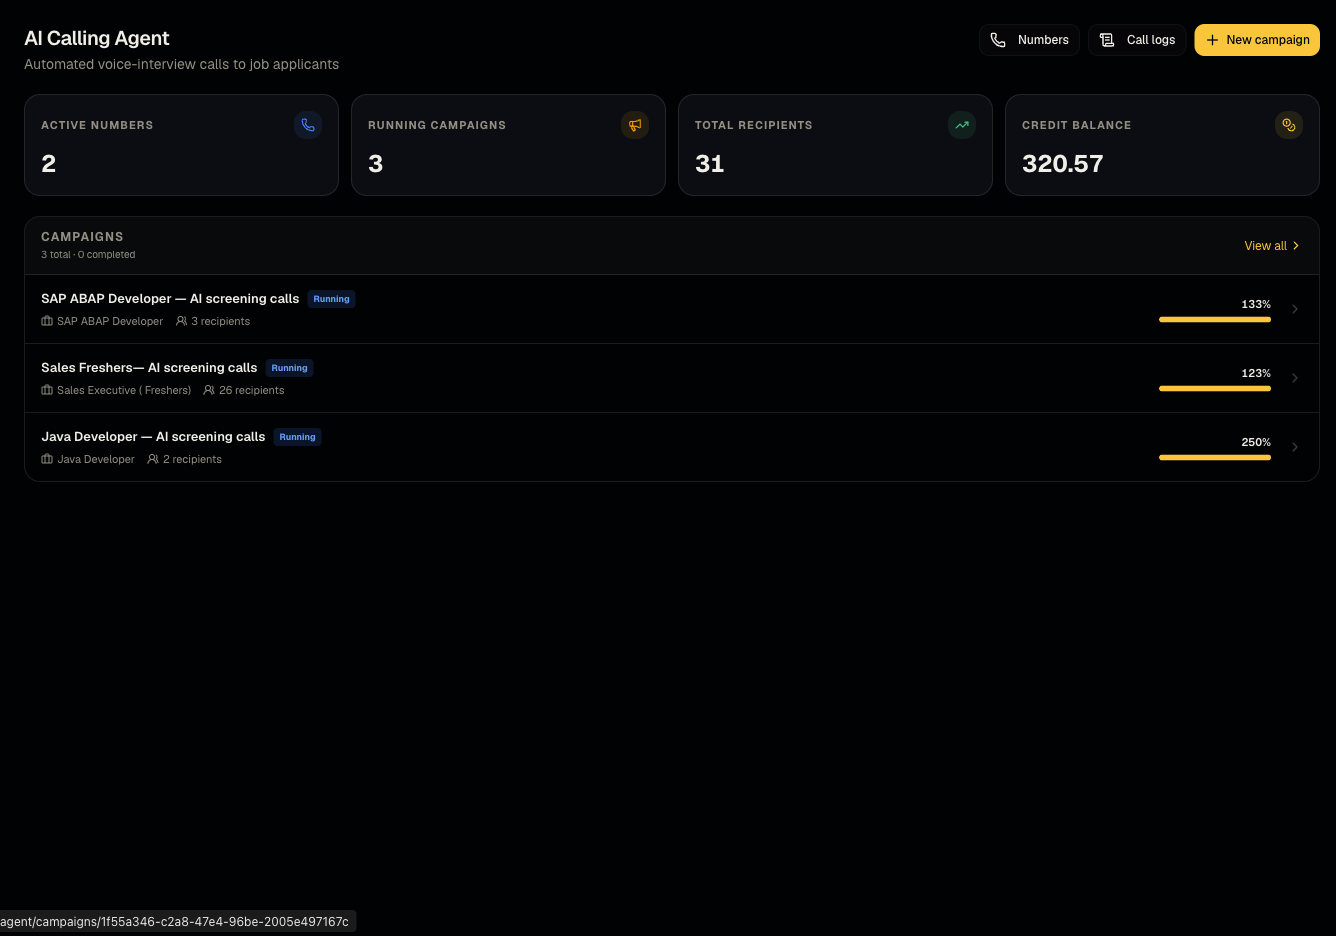Click the Running badge on Java Developer campaign
The height and width of the screenshot is (936, 1336).
coord(298,437)
